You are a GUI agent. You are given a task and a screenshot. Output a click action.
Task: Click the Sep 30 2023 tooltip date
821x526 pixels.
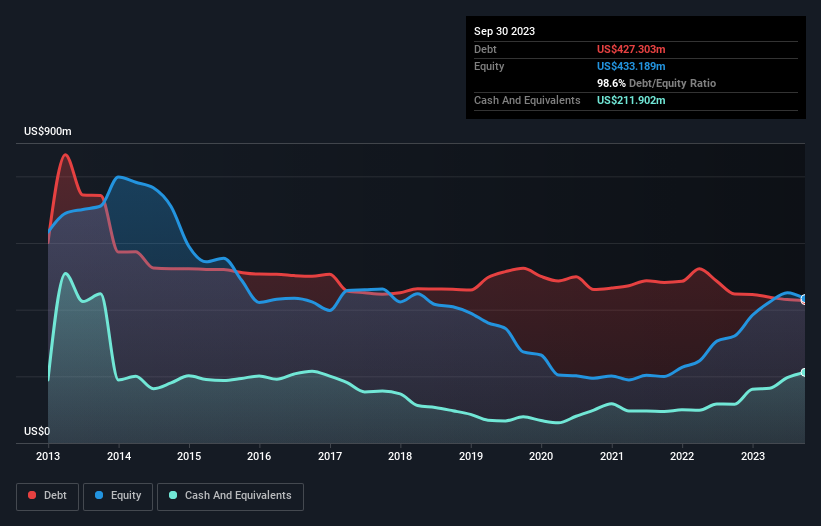click(505, 31)
